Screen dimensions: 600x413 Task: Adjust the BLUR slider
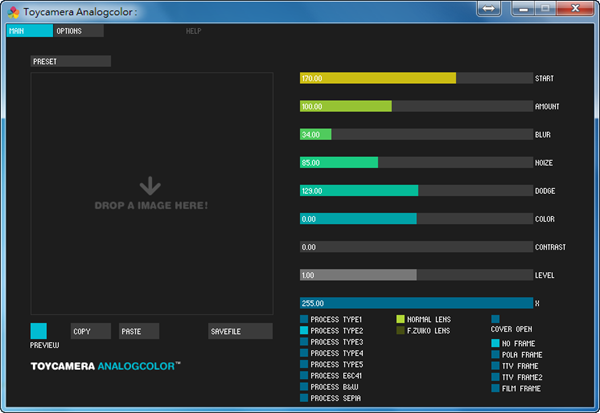(416, 134)
